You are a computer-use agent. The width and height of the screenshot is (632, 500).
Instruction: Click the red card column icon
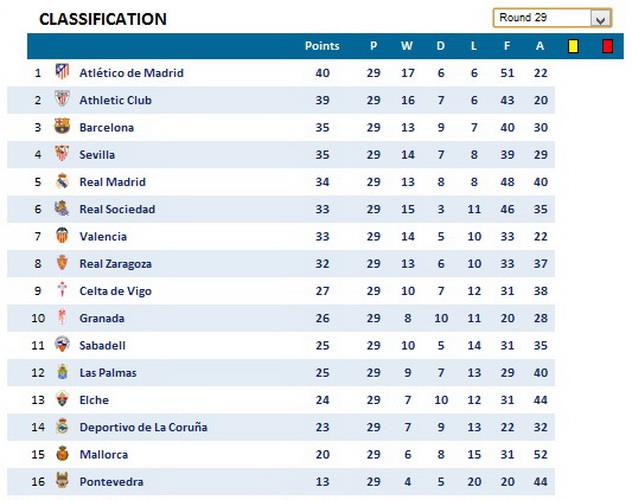[607, 45]
